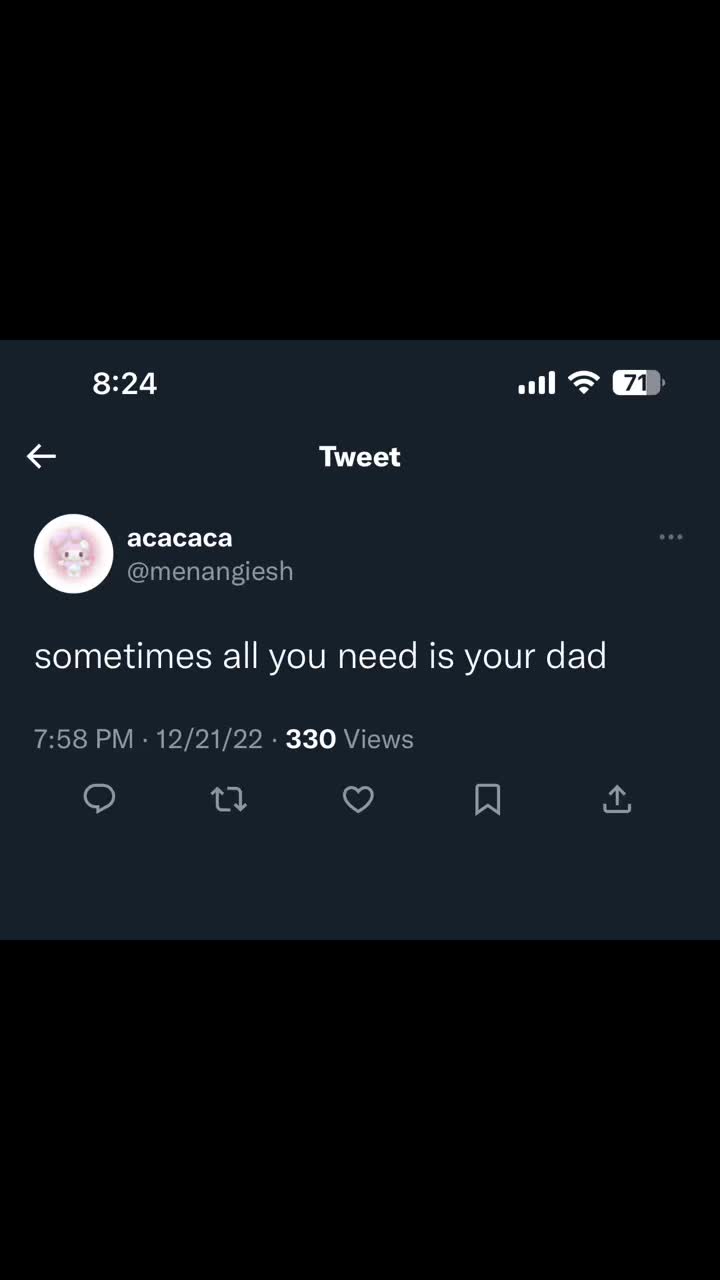Tap the battery indicator showing 71
Image resolution: width=720 pixels, height=1280 pixels.
(638, 382)
